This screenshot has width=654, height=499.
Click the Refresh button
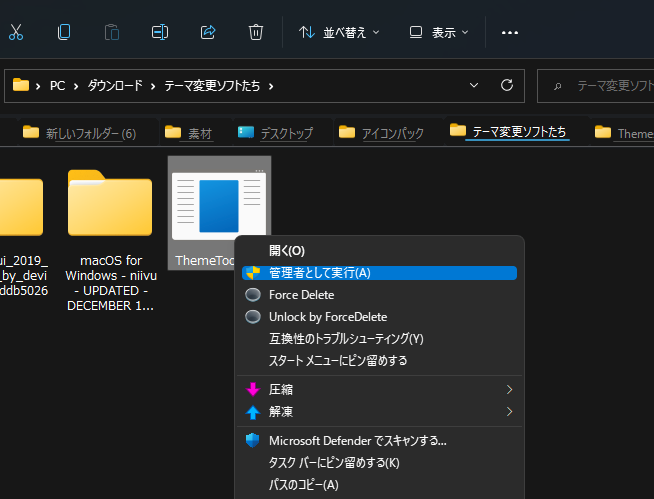click(x=507, y=85)
